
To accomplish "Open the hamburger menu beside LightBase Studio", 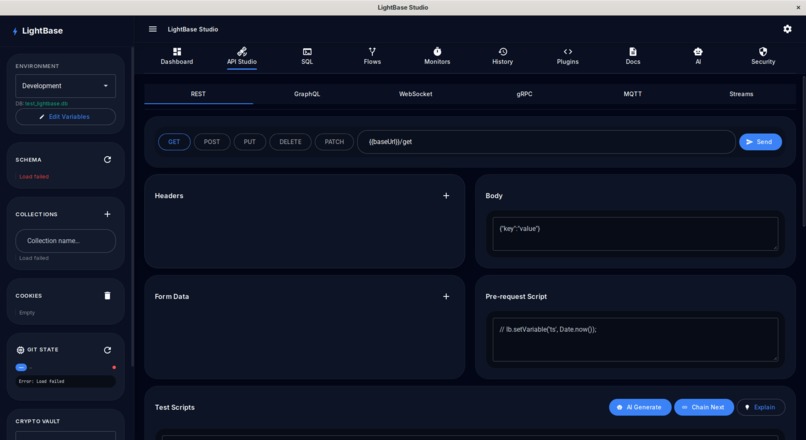I will [153, 29].
